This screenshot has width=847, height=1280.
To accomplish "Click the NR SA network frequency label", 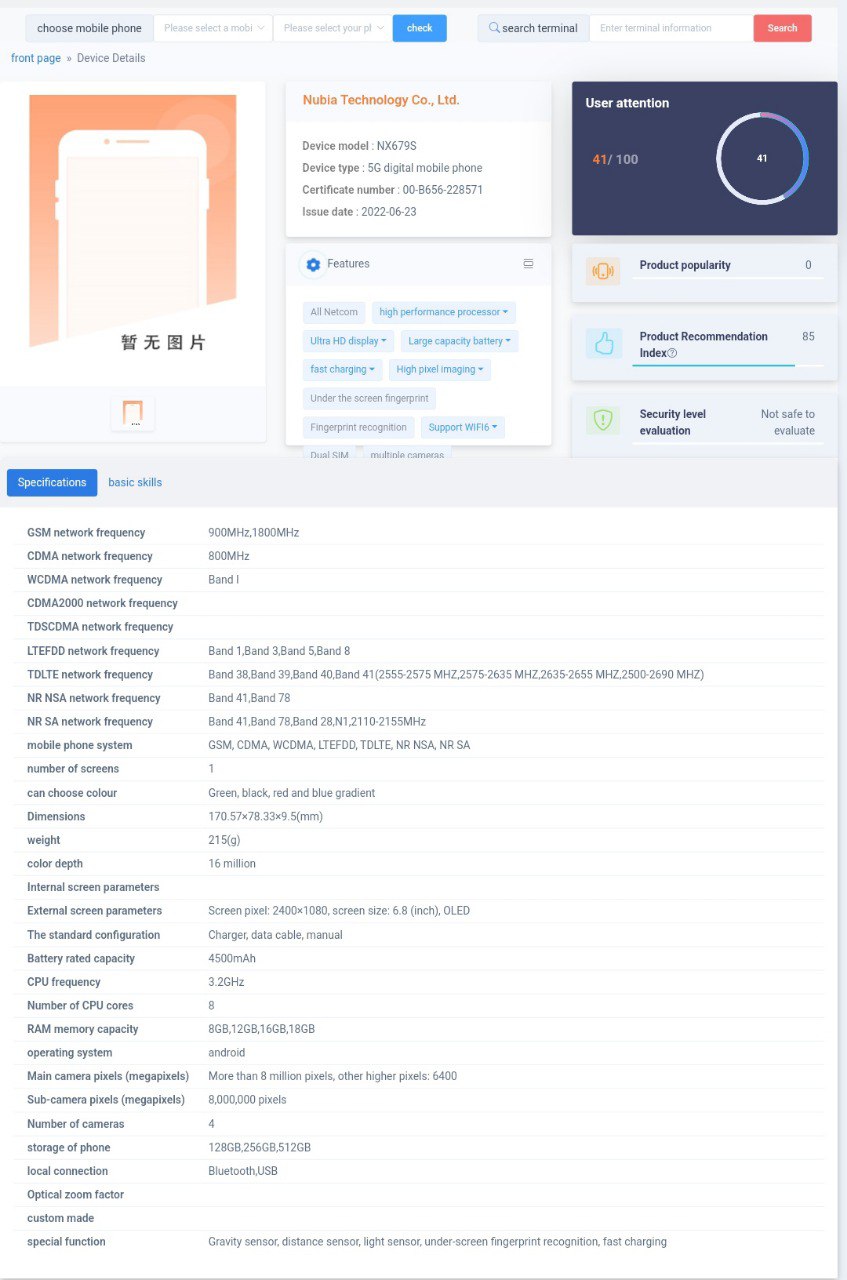I will pos(90,722).
